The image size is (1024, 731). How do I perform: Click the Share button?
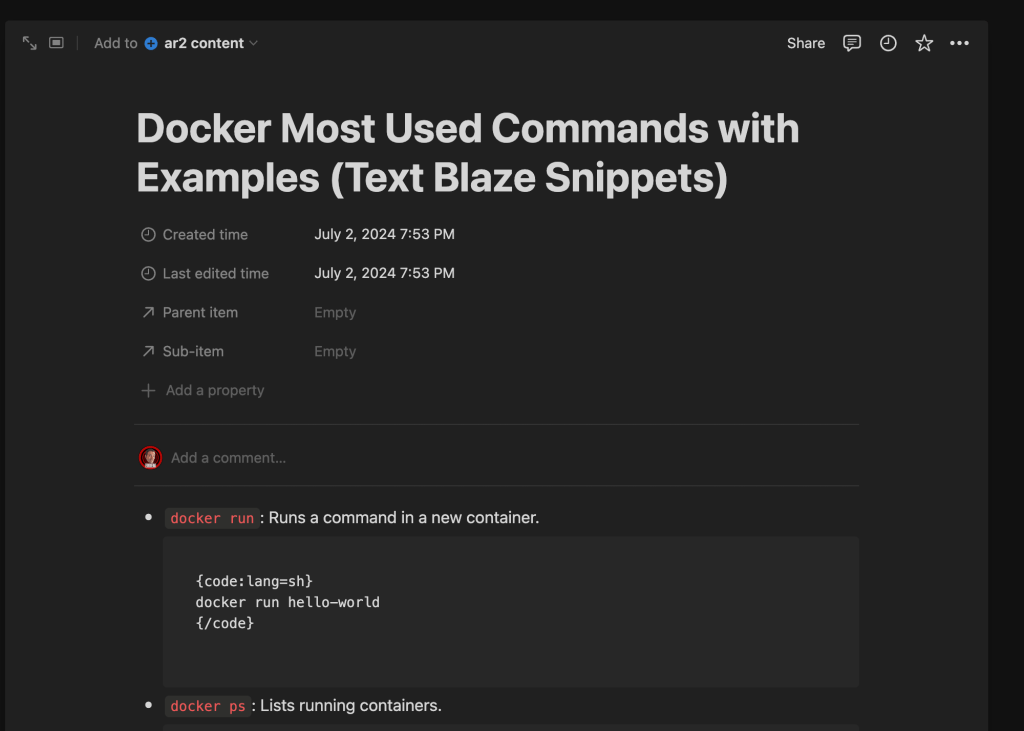805,43
